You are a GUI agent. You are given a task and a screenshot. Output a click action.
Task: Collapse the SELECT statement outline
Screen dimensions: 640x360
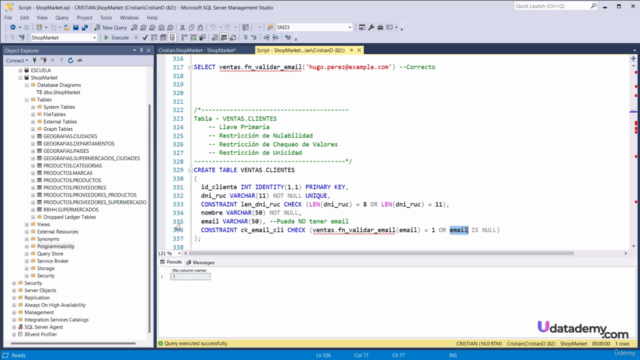tap(190, 67)
